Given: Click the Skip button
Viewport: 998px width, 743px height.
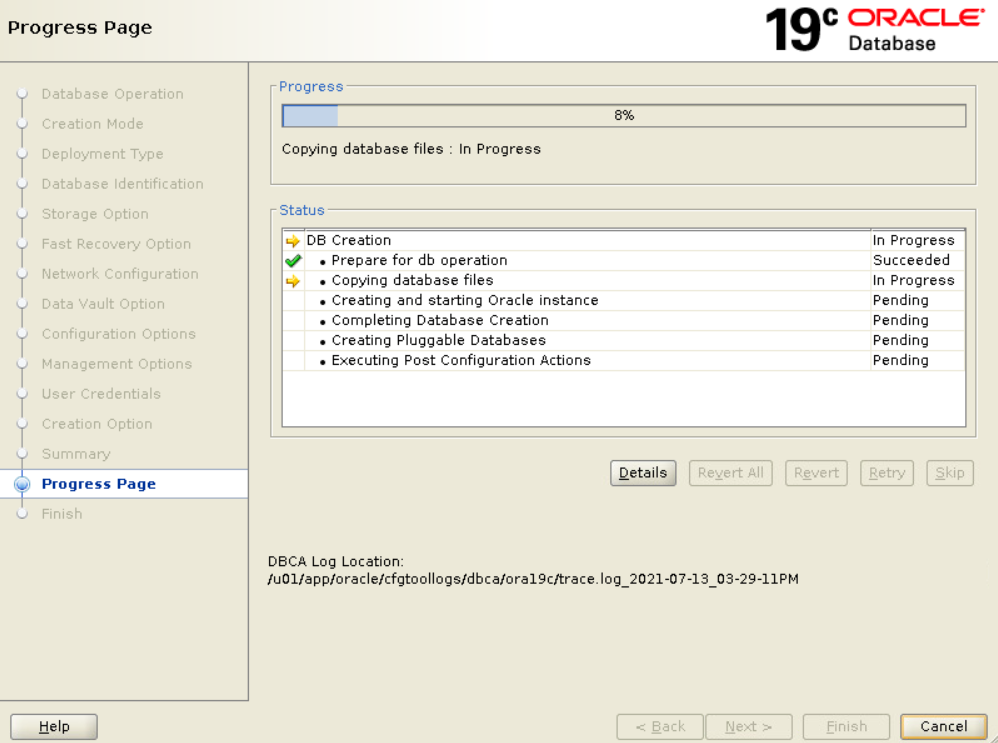Looking at the screenshot, I should pyautogui.click(x=950, y=473).
